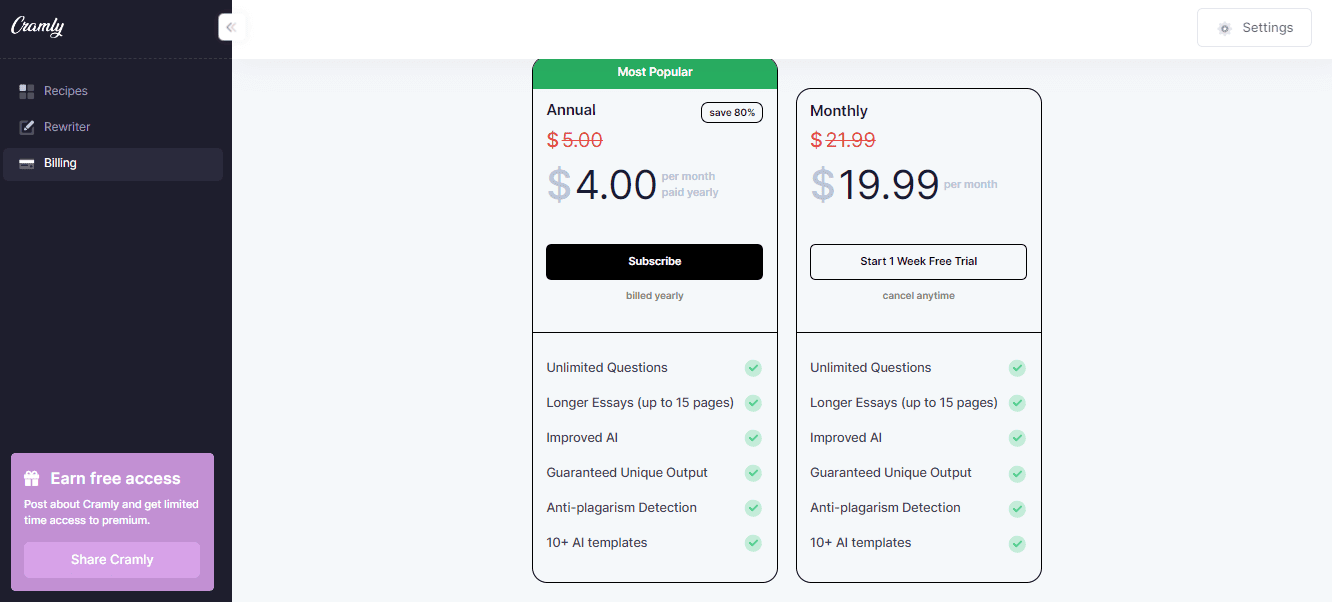This screenshot has width=1332, height=602.
Task: Click the Subscribe button on the Annual plan
Action: 654,261
